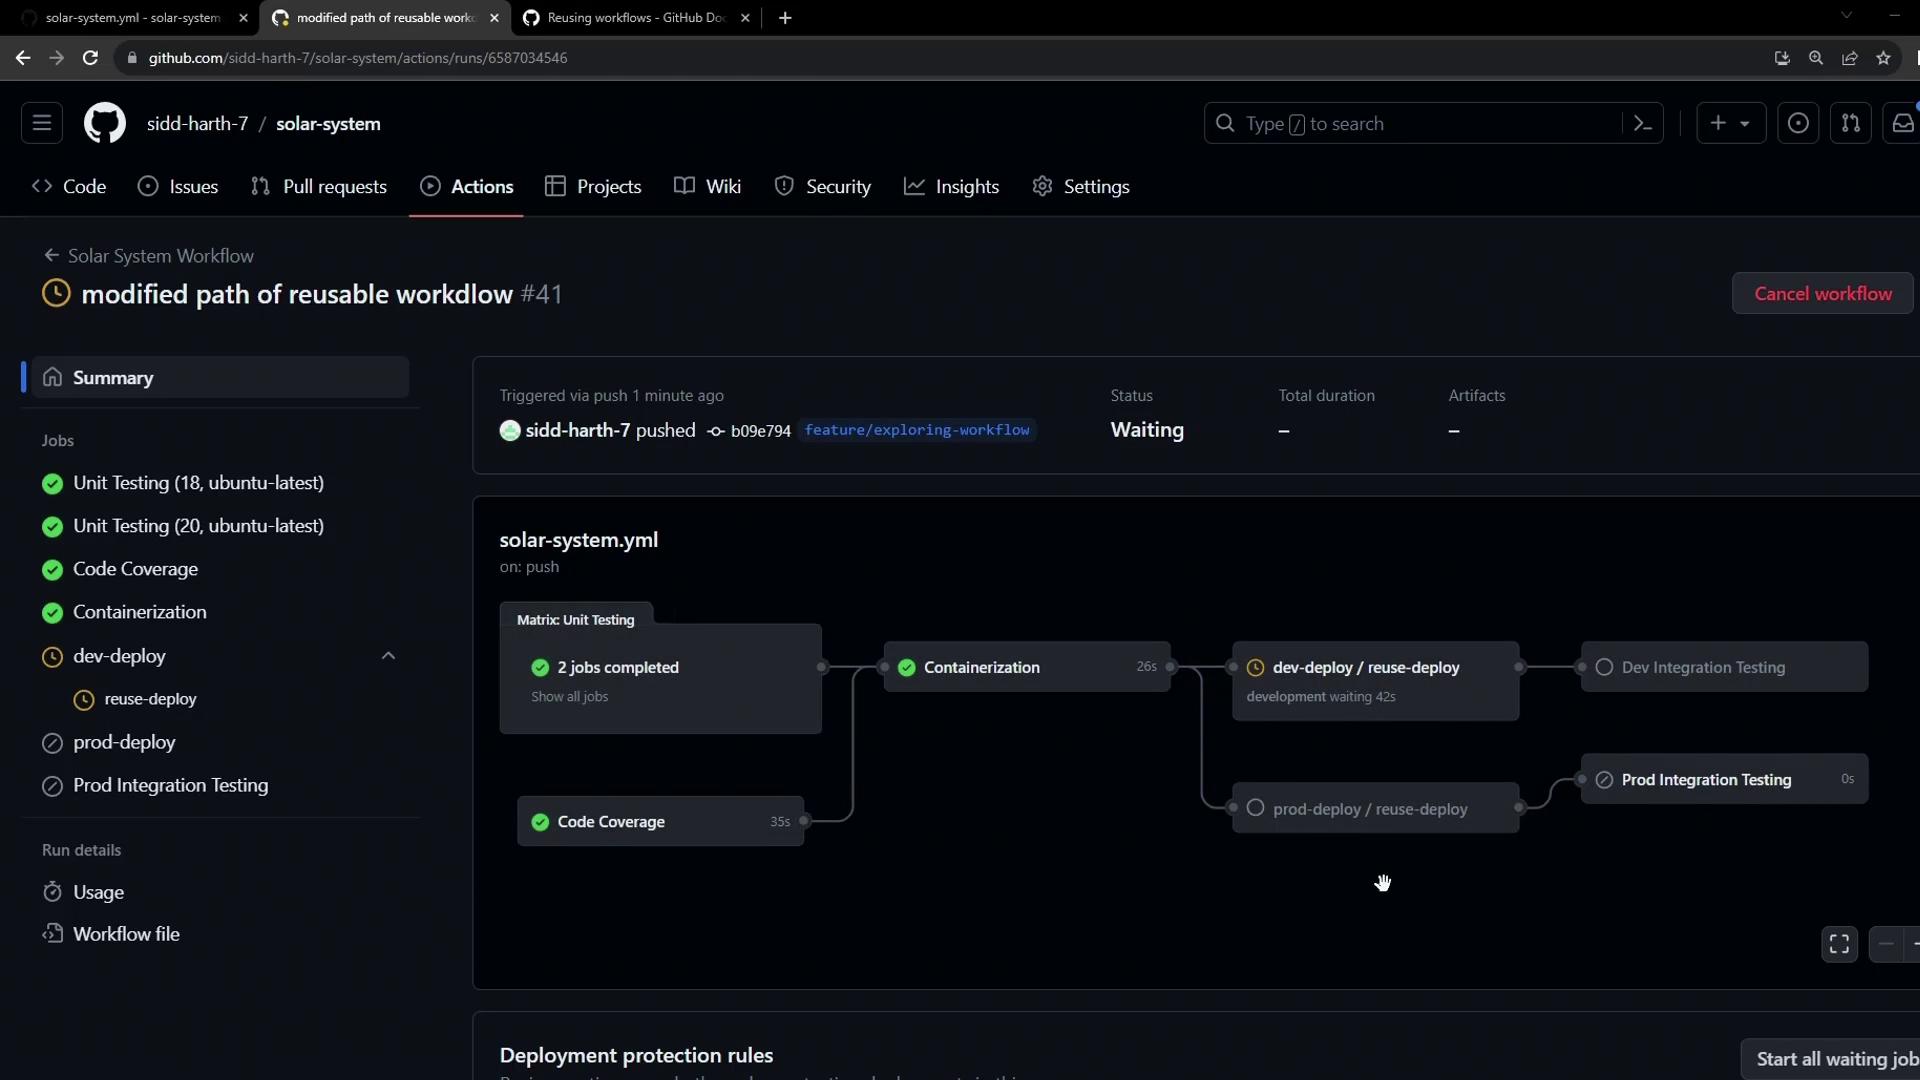Start all waiting jobs
This screenshot has width=1920, height=1080.
pyautogui.click(x=1836, y=1059)
